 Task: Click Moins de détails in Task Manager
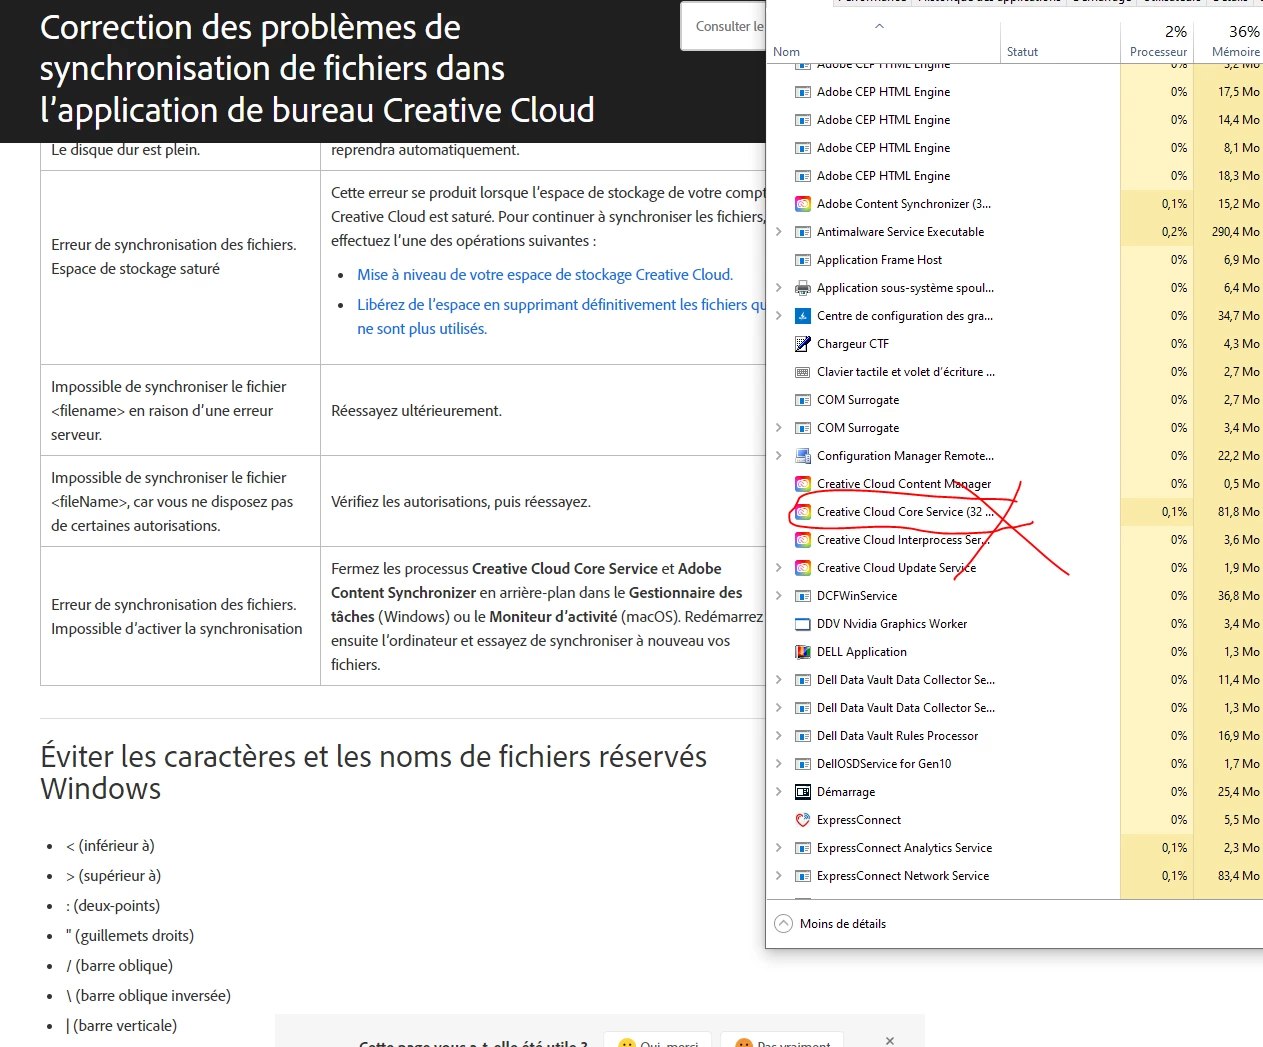843,924
